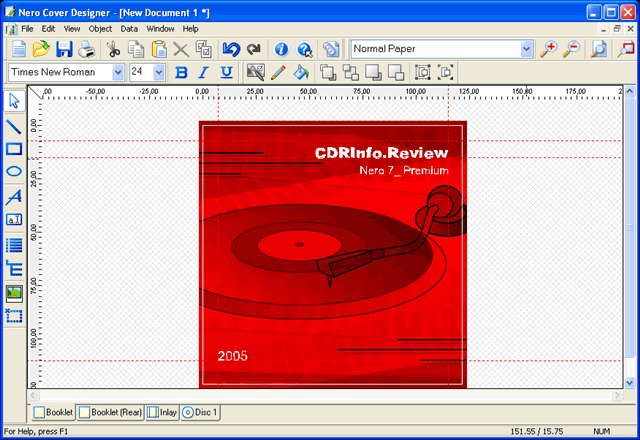Copy the selected object

[136, 49]
